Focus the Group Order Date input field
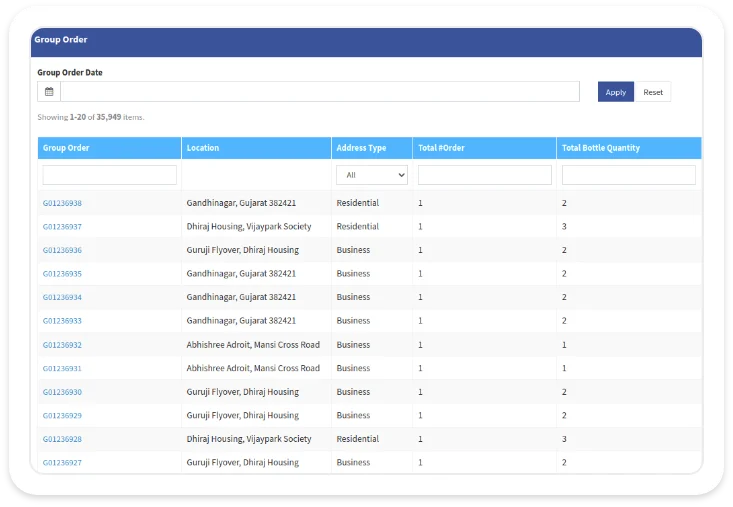This screenshot has height=507, width=733. click(x=320, y=92)
